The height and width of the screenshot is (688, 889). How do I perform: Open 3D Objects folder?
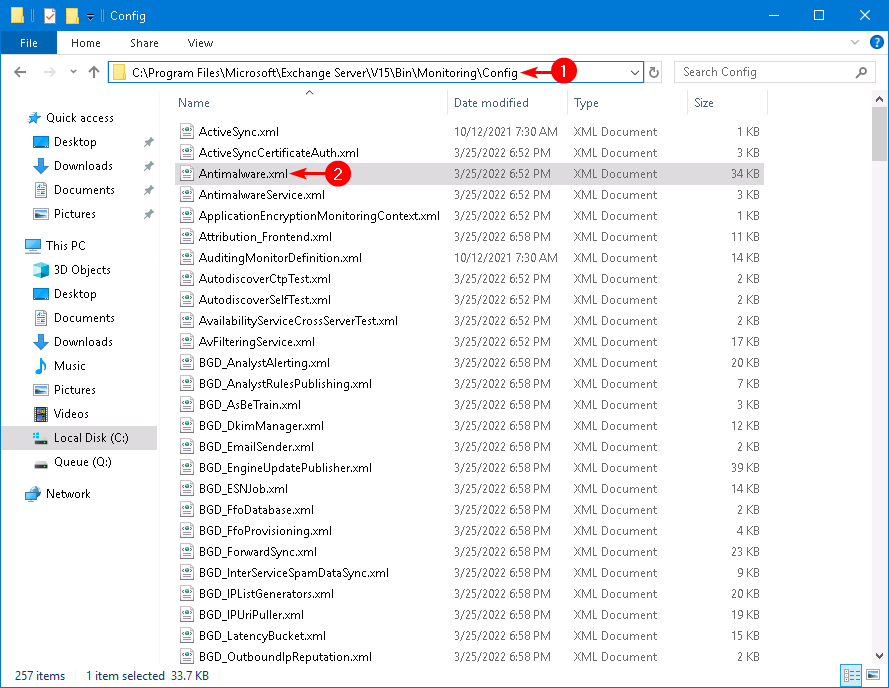[x=82, y=270]
